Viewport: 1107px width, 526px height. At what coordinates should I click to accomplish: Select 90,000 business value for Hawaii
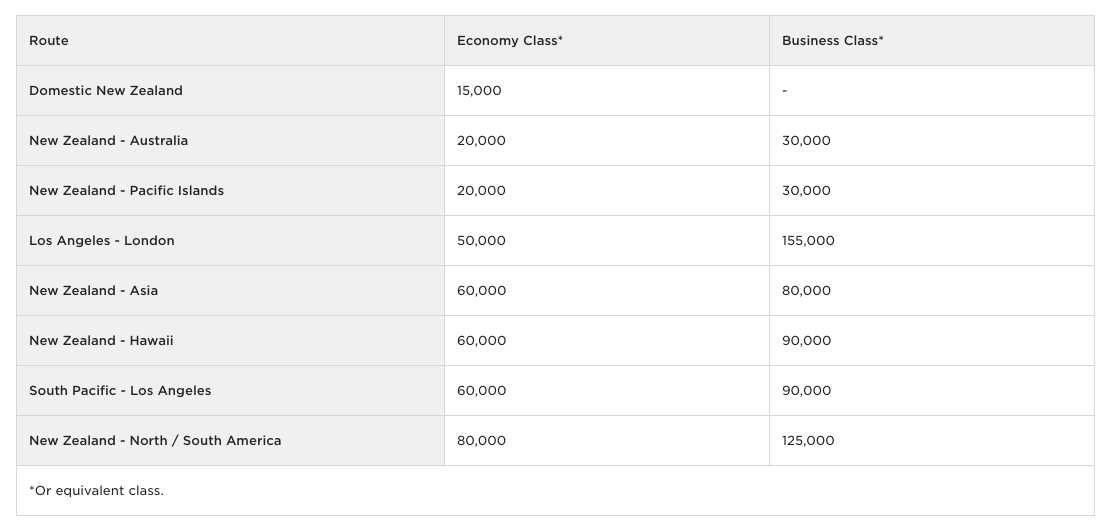[806, 341]
